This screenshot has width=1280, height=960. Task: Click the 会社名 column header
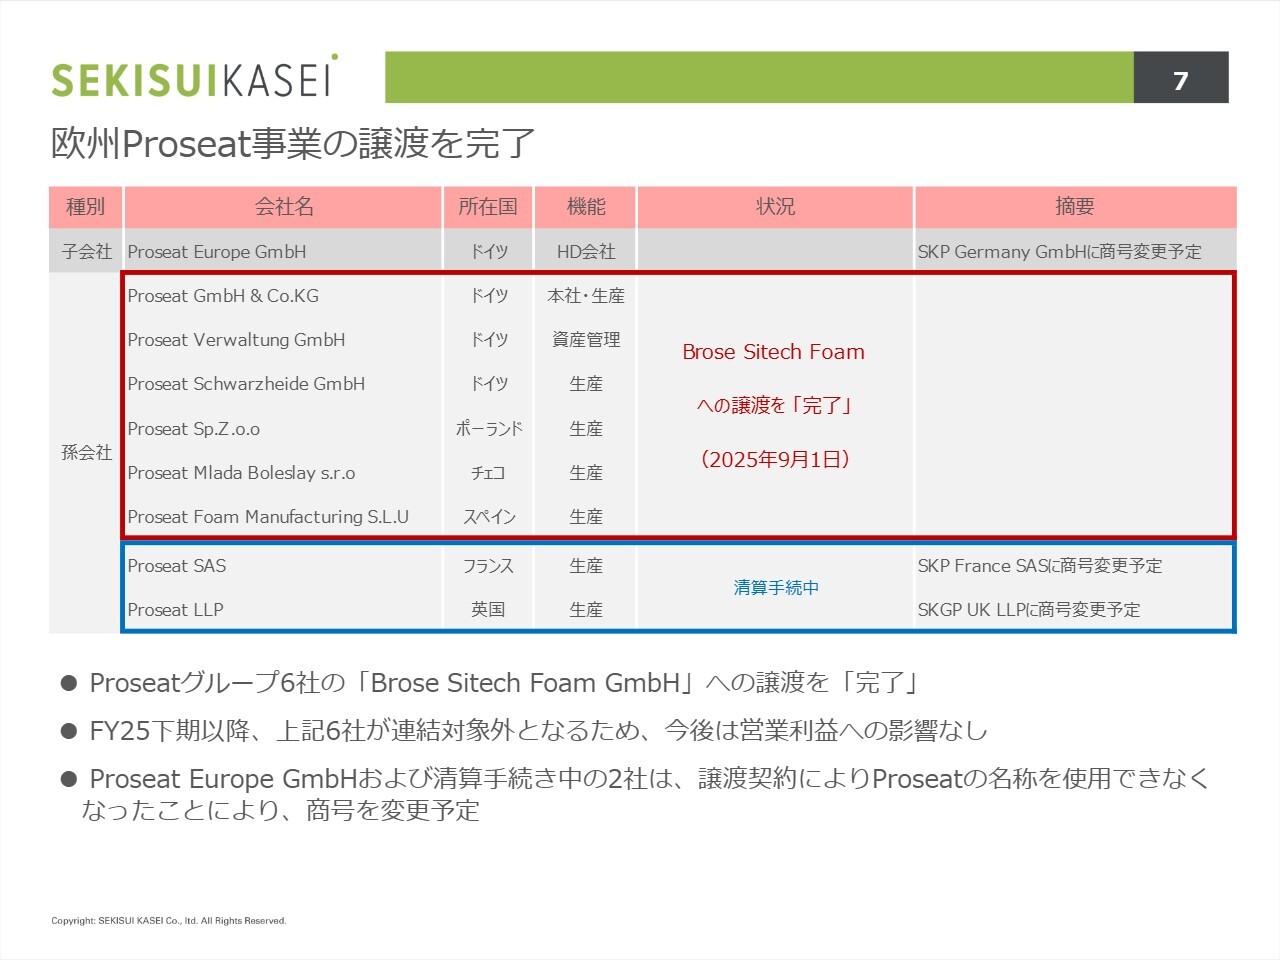pos(283,207)
